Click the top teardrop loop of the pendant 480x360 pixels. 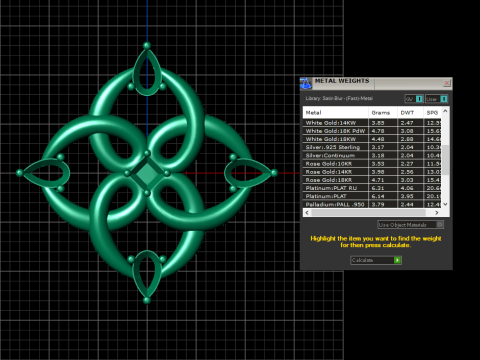[147, 73]
